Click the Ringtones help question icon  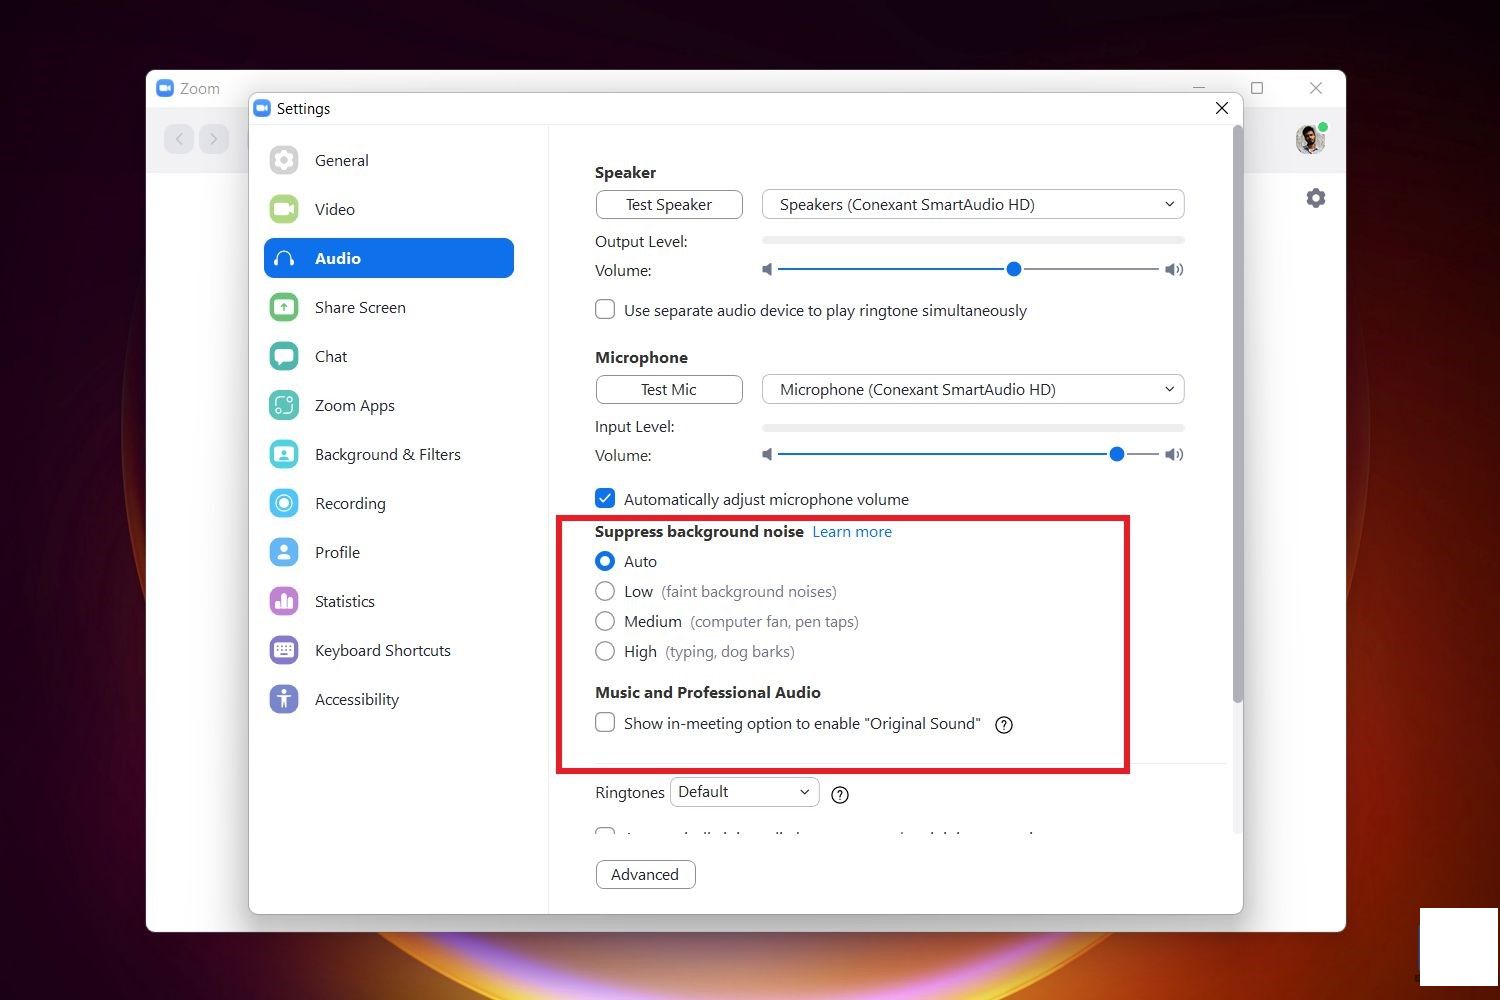coord(840,795)
